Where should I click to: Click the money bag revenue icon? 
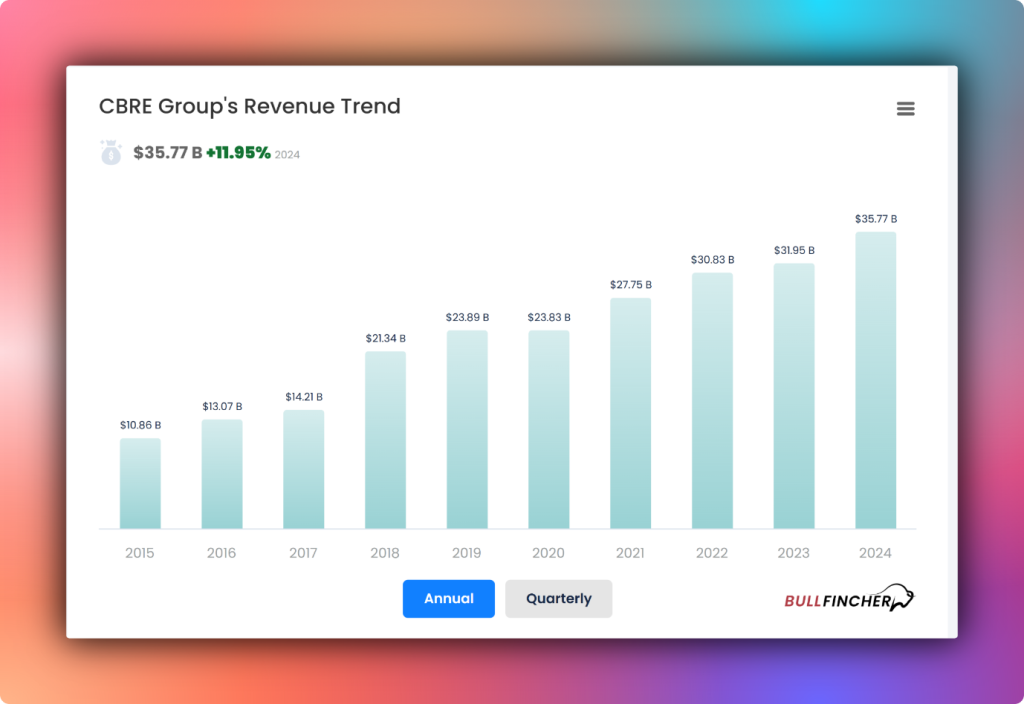[x=110, y=152]
